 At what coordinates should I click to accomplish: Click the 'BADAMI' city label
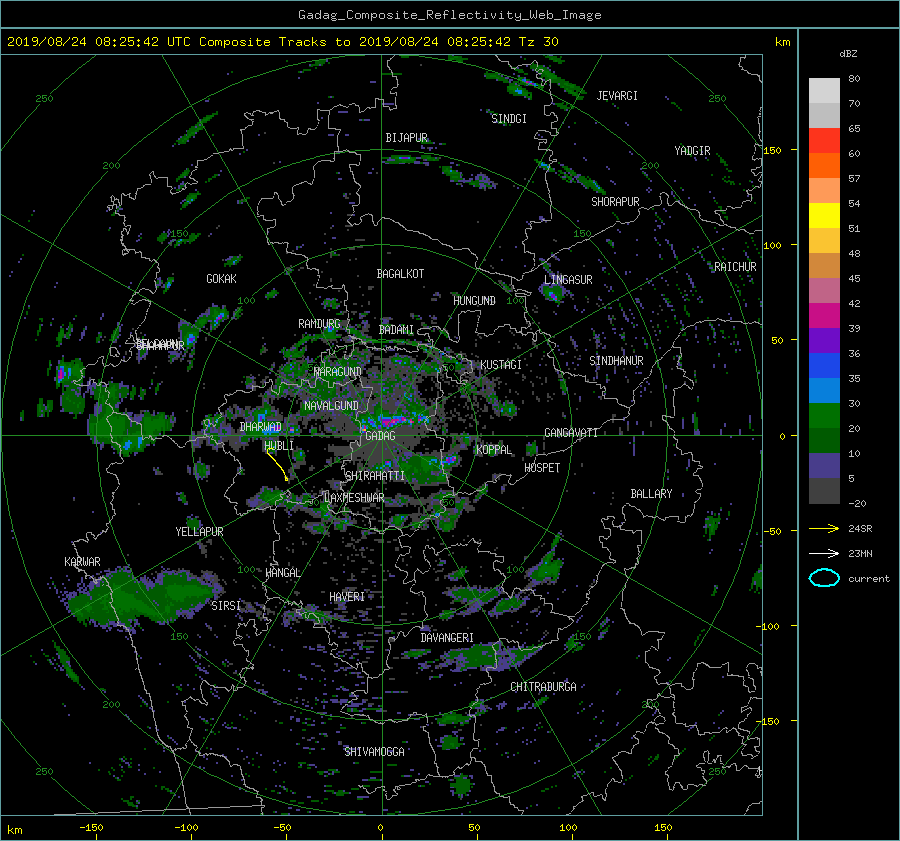pyautogui.click(x=396, y=330)
